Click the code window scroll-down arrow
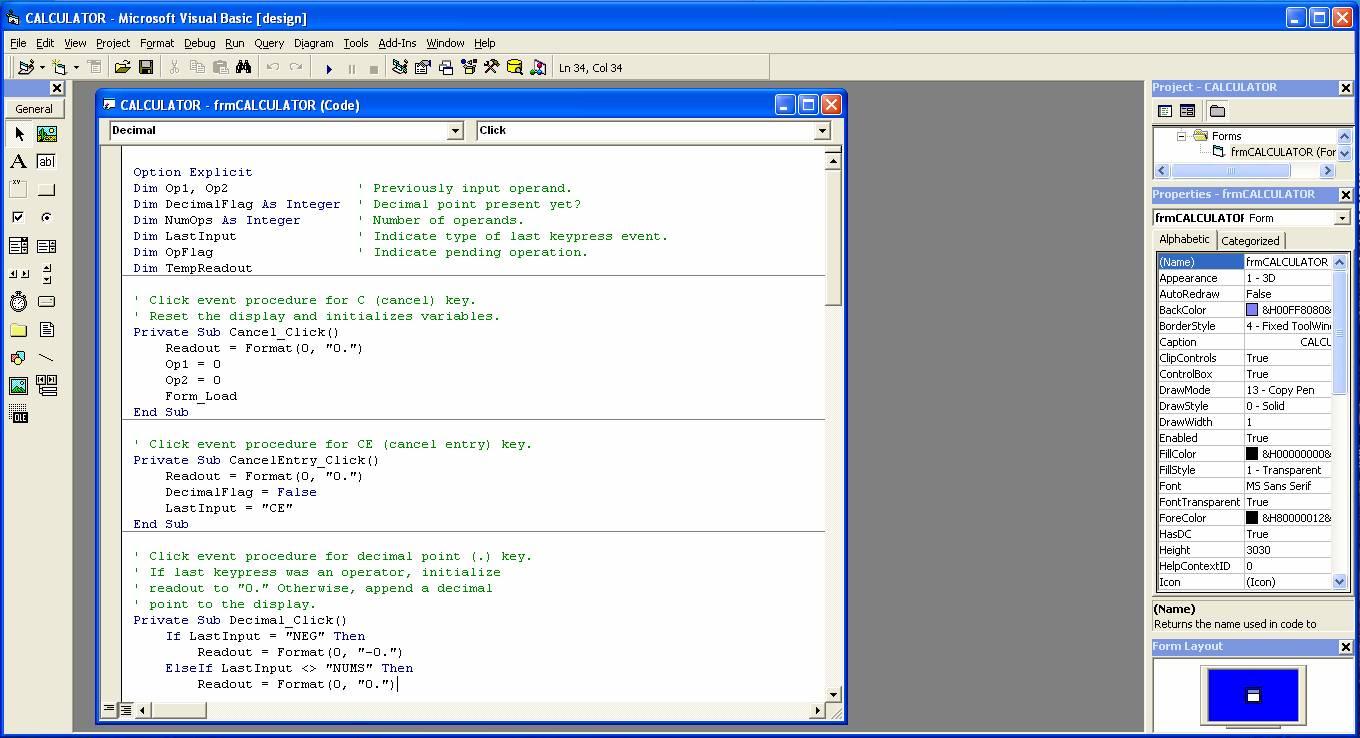Screen dimensions: 1360x738 [832, 694]
